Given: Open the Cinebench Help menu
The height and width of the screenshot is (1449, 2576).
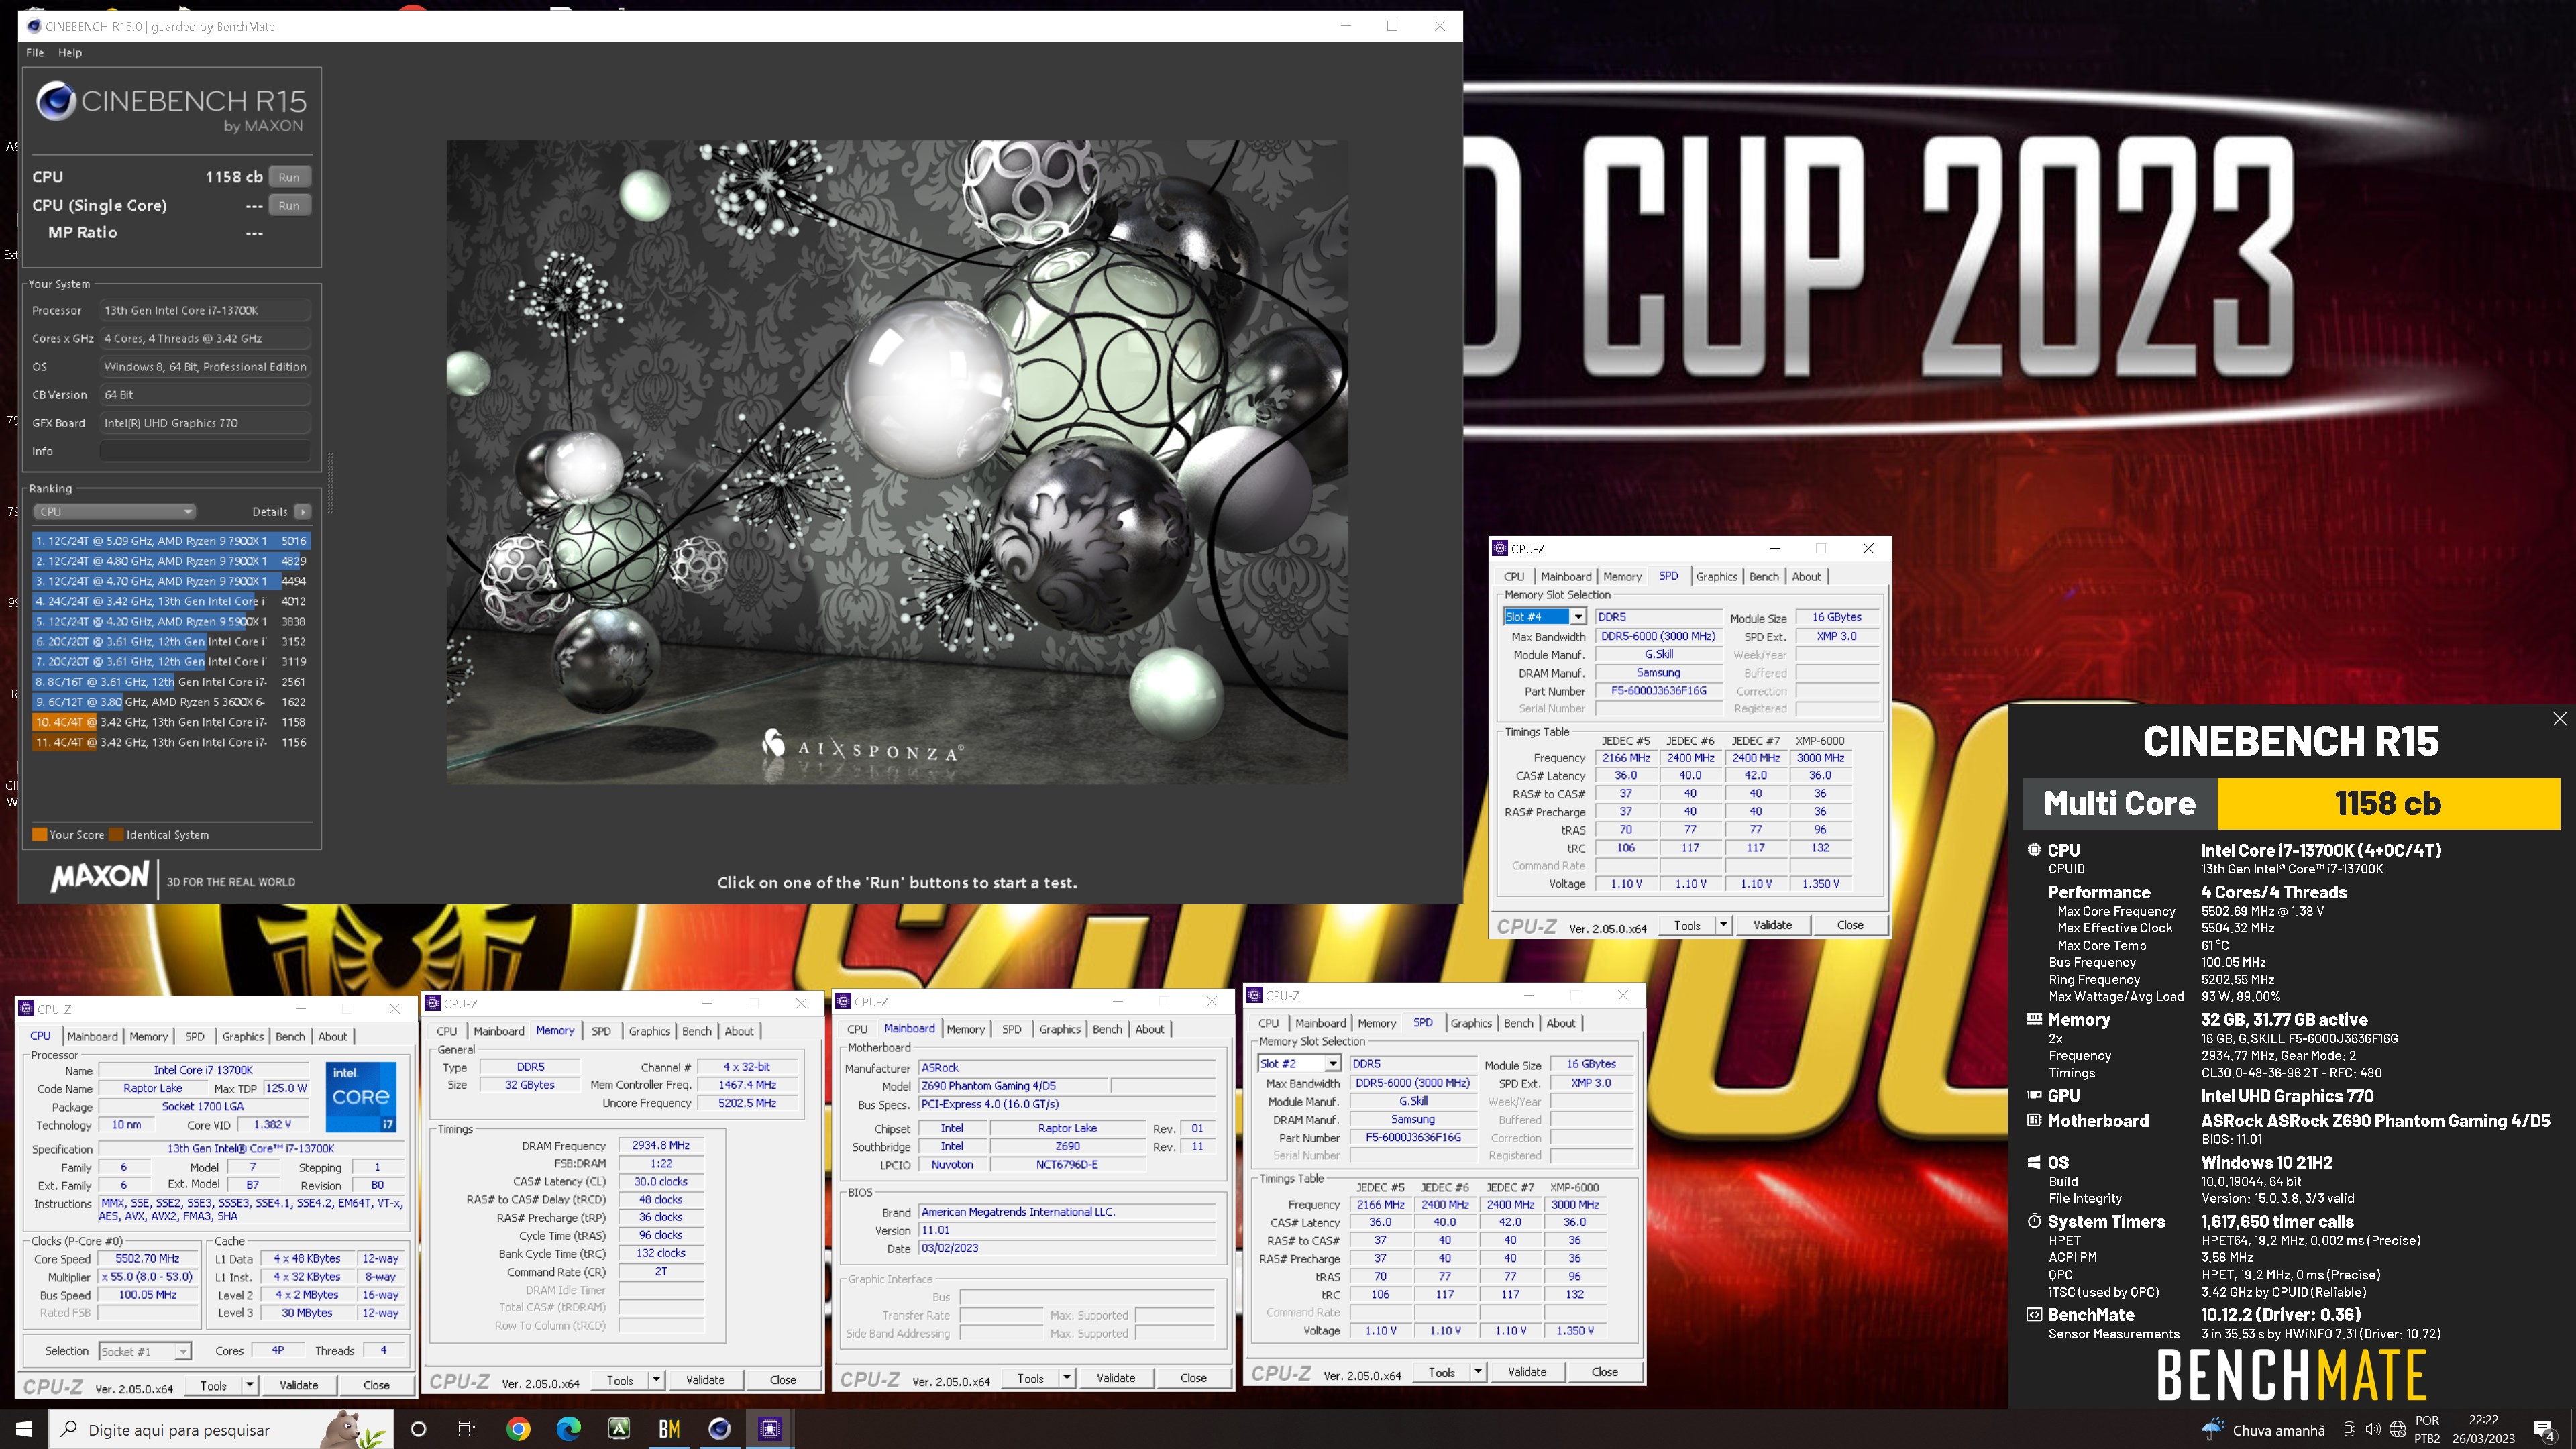Looking at the screenshot, I should point(70,53).
